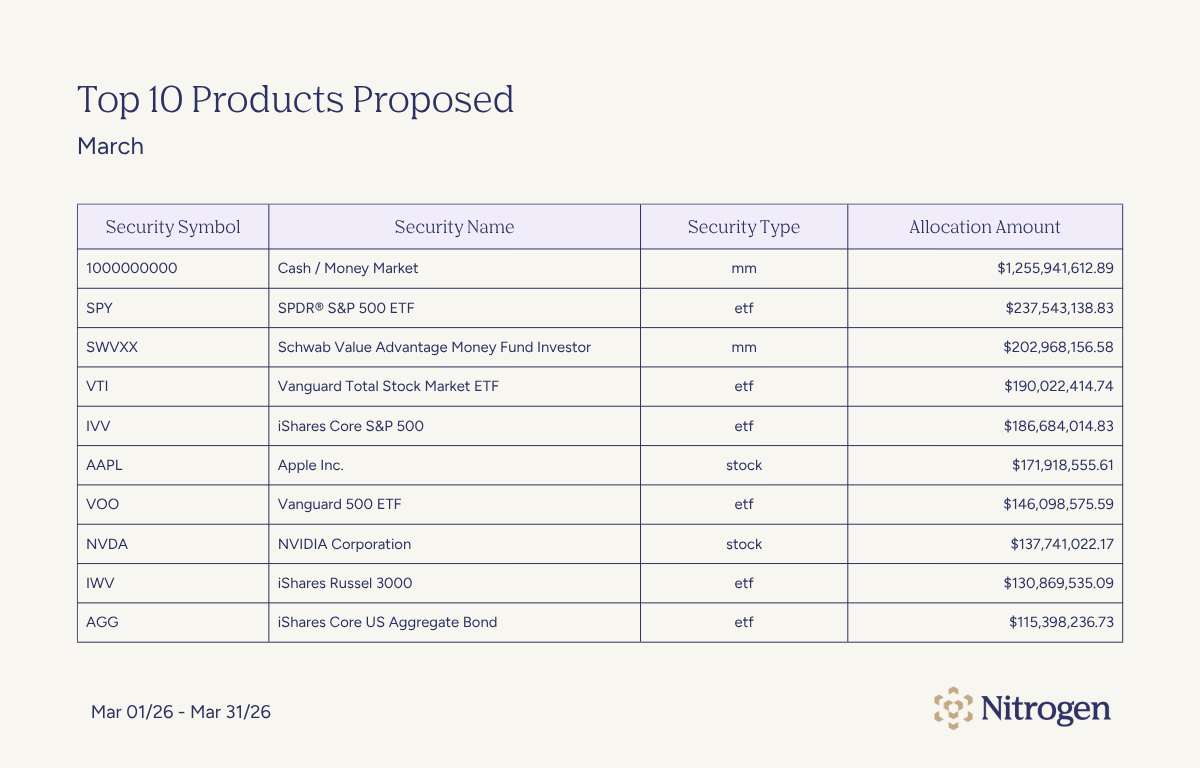The width and height of the screenshot is (1200, 768).
Task: Click the date range Mar 01/26 - Mar 31/26
Action: point(181,712)
